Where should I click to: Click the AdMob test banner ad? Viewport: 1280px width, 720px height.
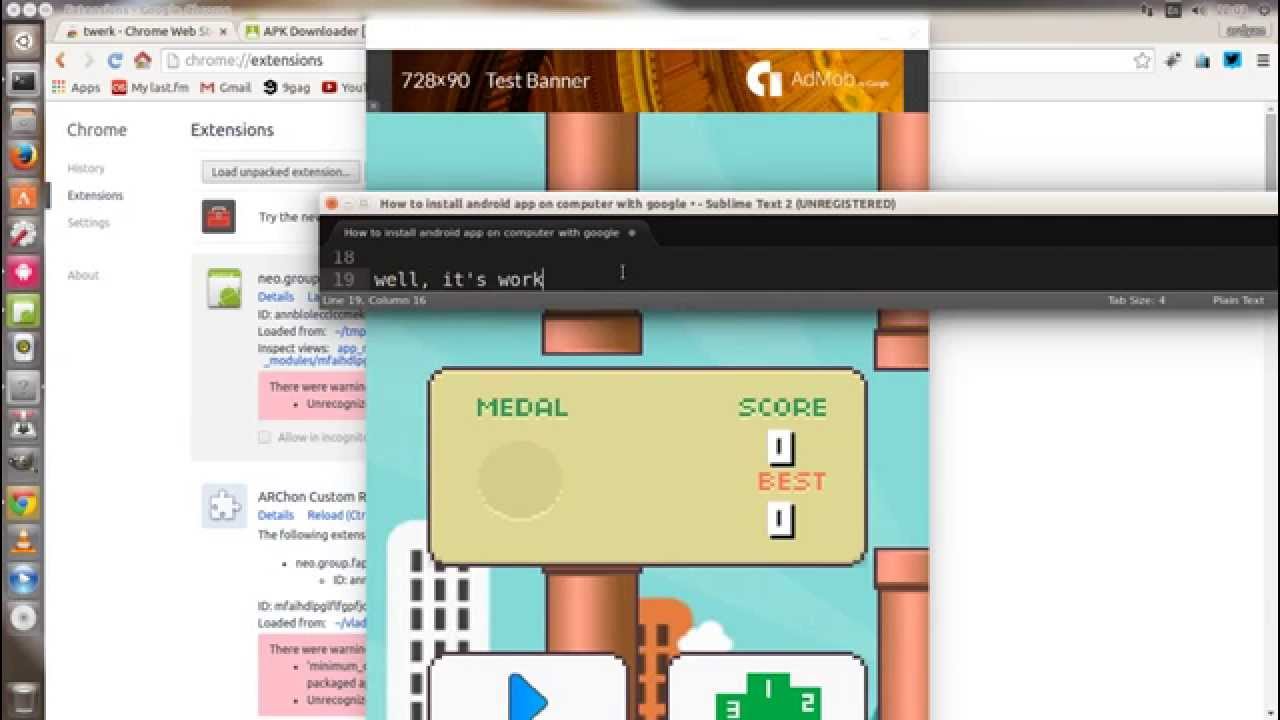pos(646,81)
